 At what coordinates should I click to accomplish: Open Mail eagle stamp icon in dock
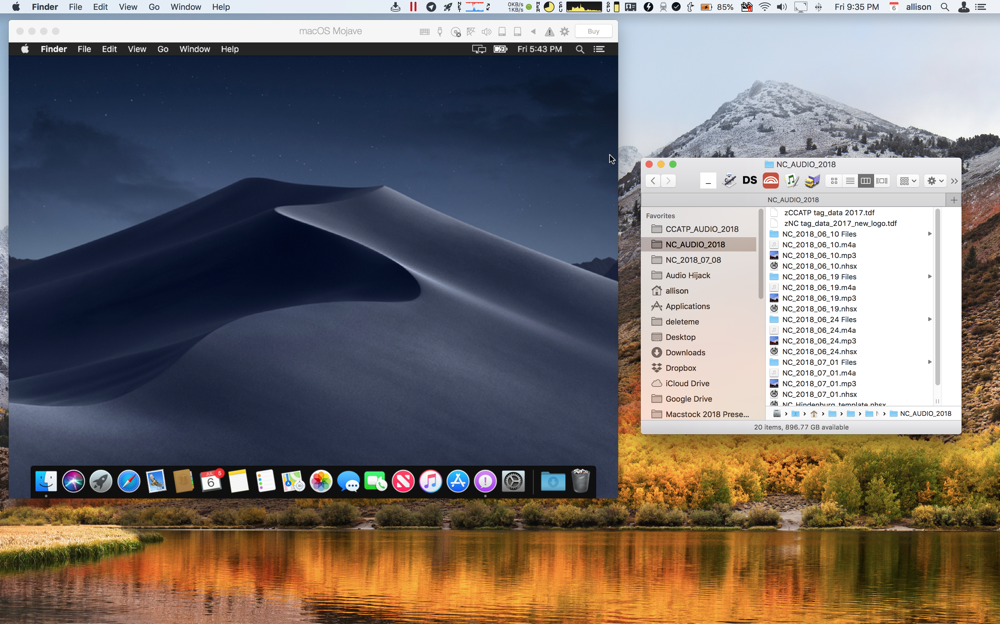point(156,481)
